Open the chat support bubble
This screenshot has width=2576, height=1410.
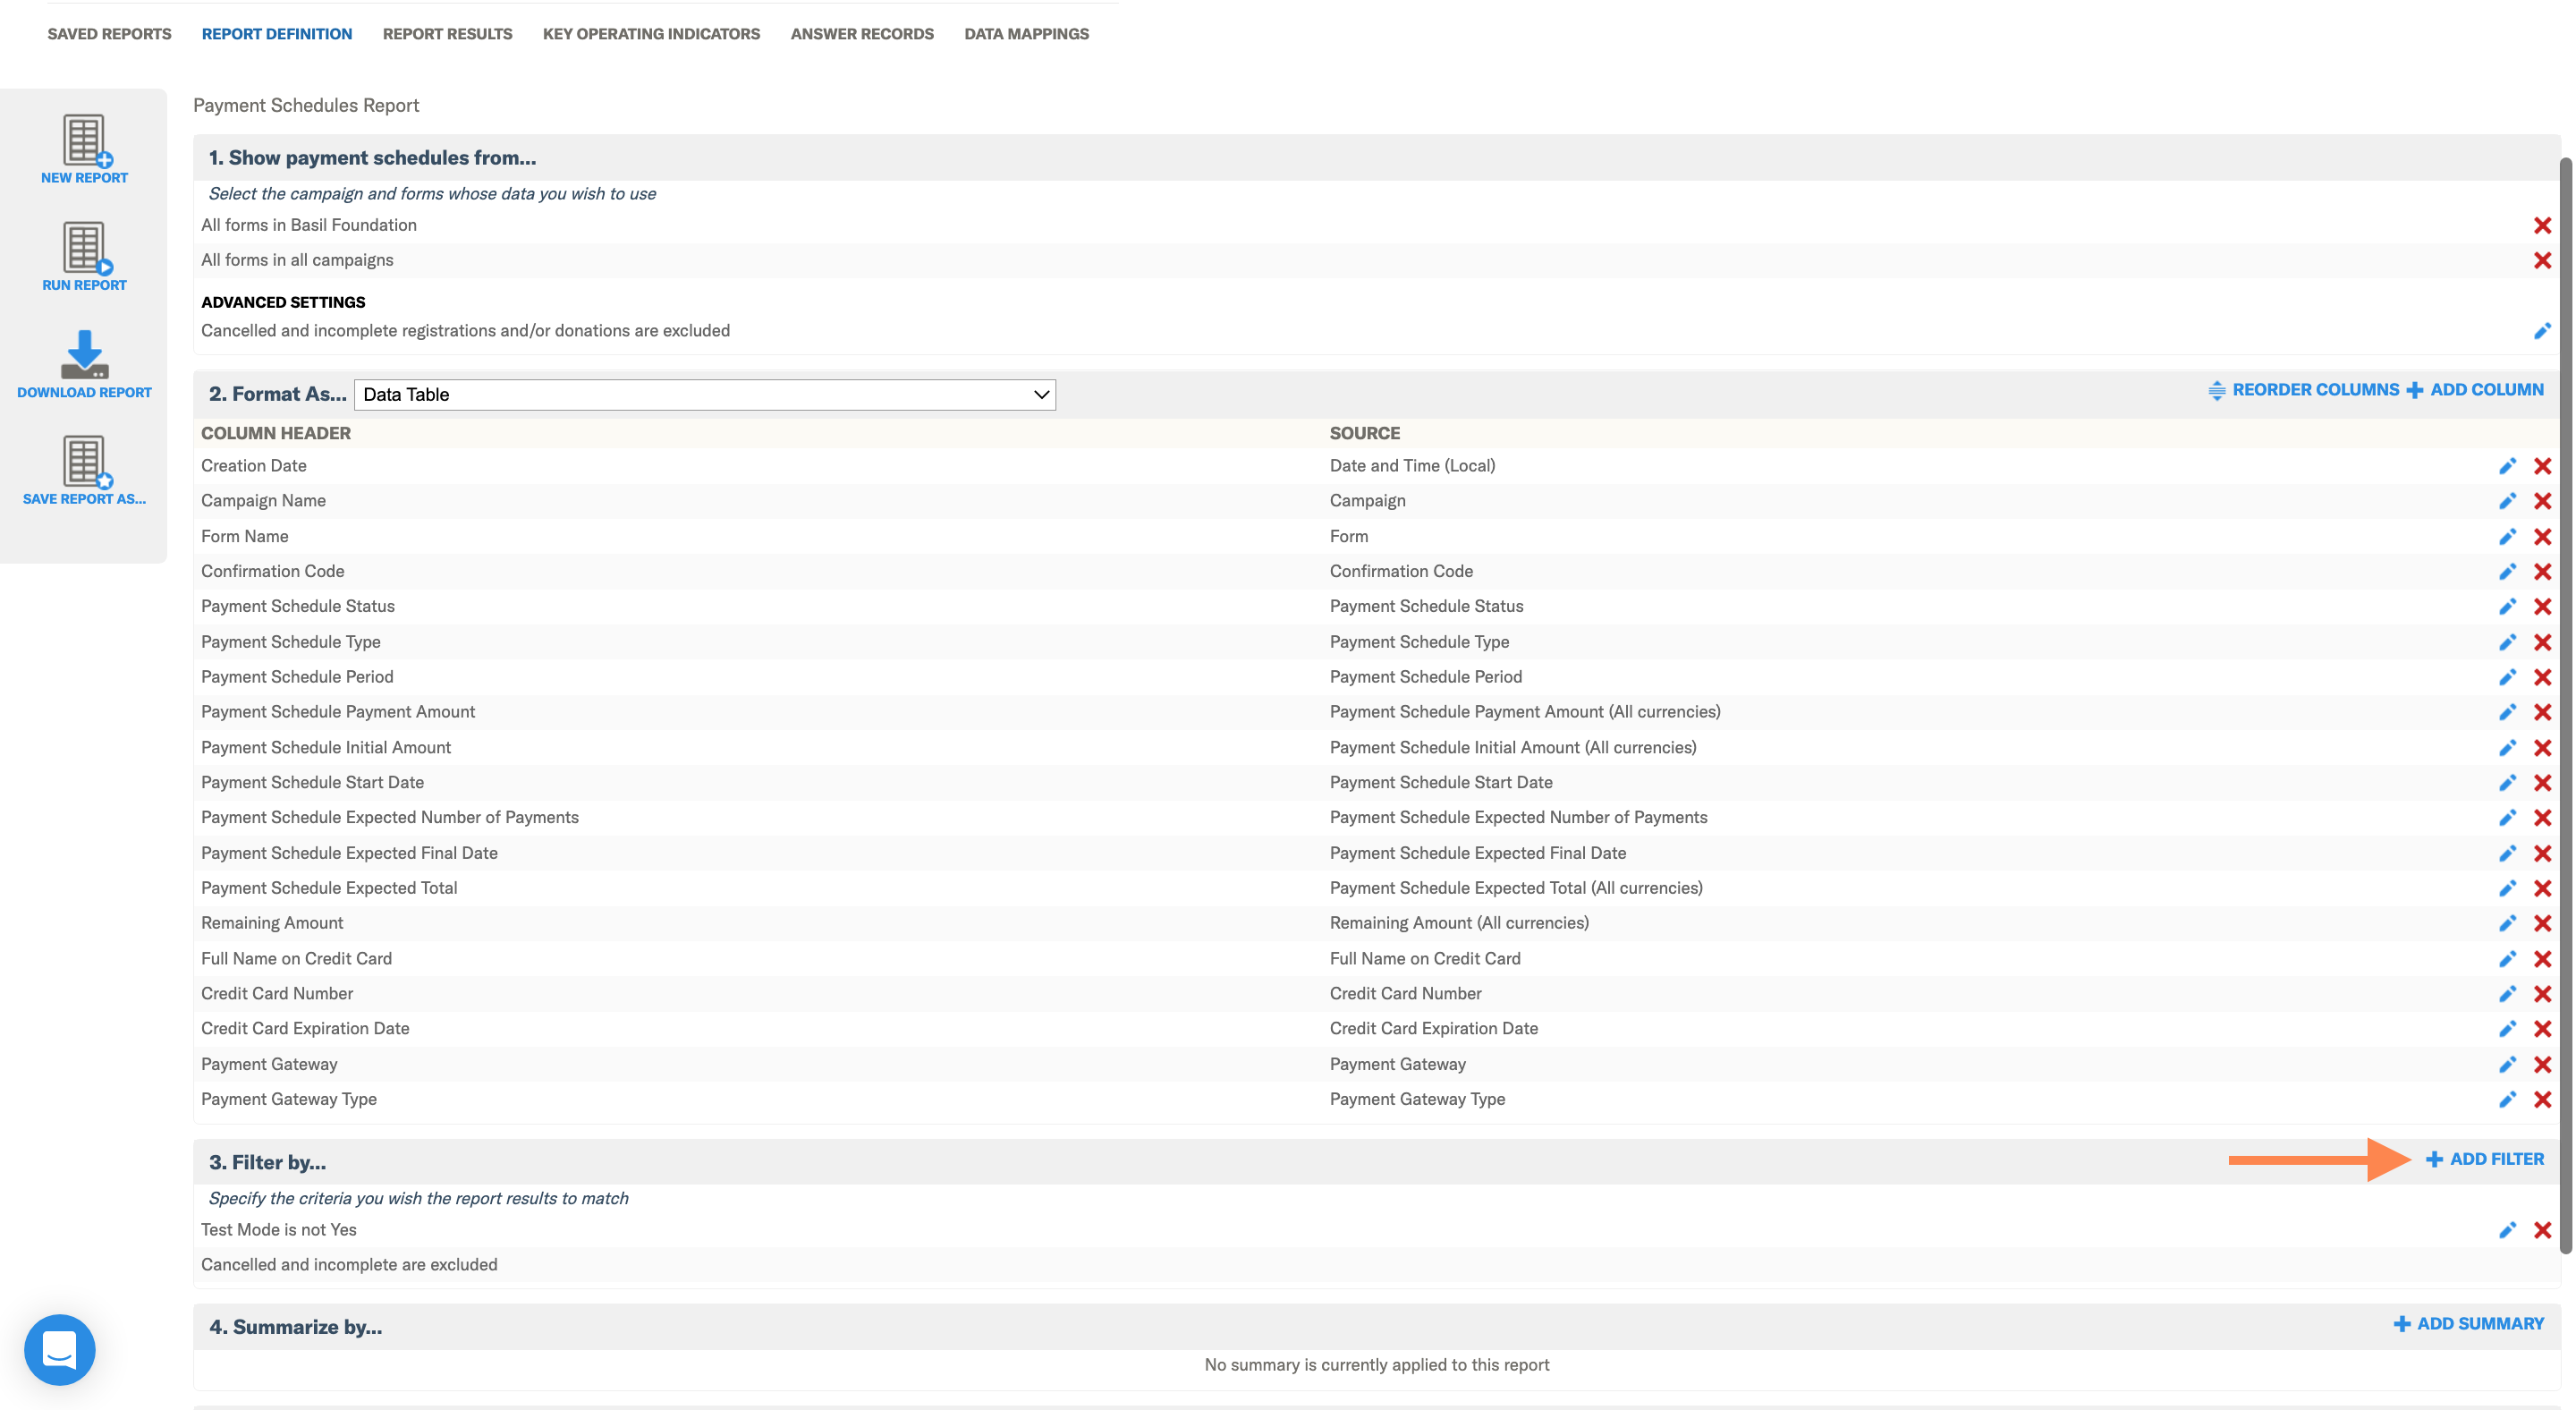(60, 1349)
